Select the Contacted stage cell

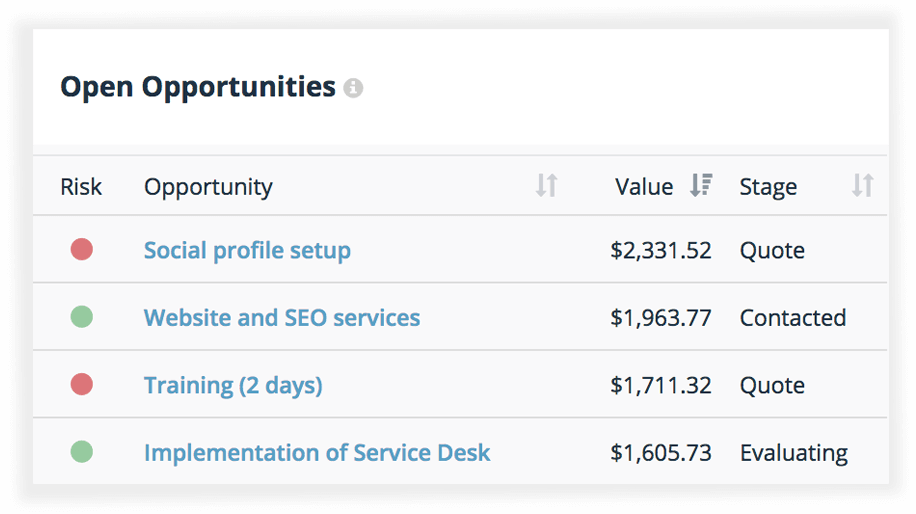click(x=793, y=318)
